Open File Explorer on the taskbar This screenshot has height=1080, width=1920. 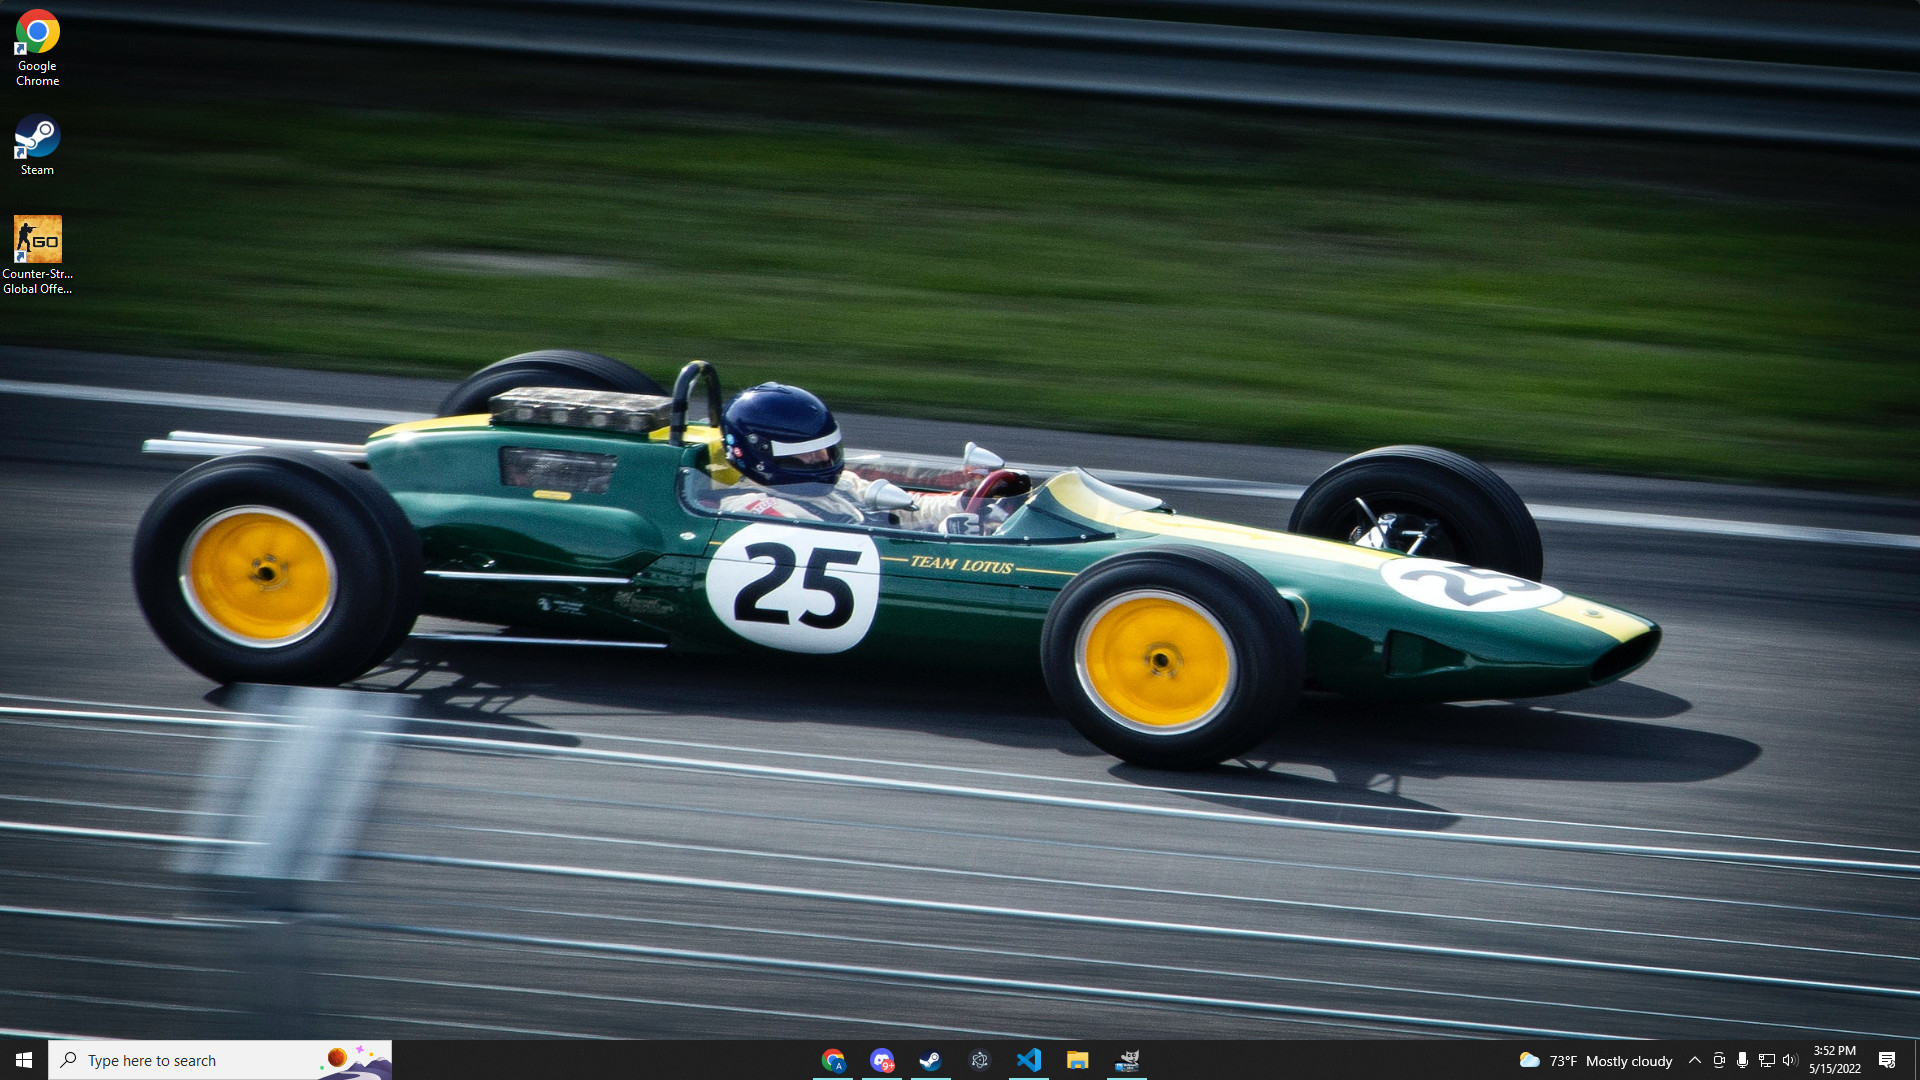pos(1078,1060)
